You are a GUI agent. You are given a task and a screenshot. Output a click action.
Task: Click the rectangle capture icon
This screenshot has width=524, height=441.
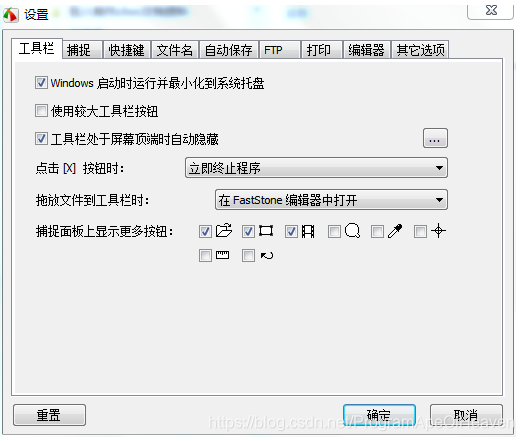point(266,231)
